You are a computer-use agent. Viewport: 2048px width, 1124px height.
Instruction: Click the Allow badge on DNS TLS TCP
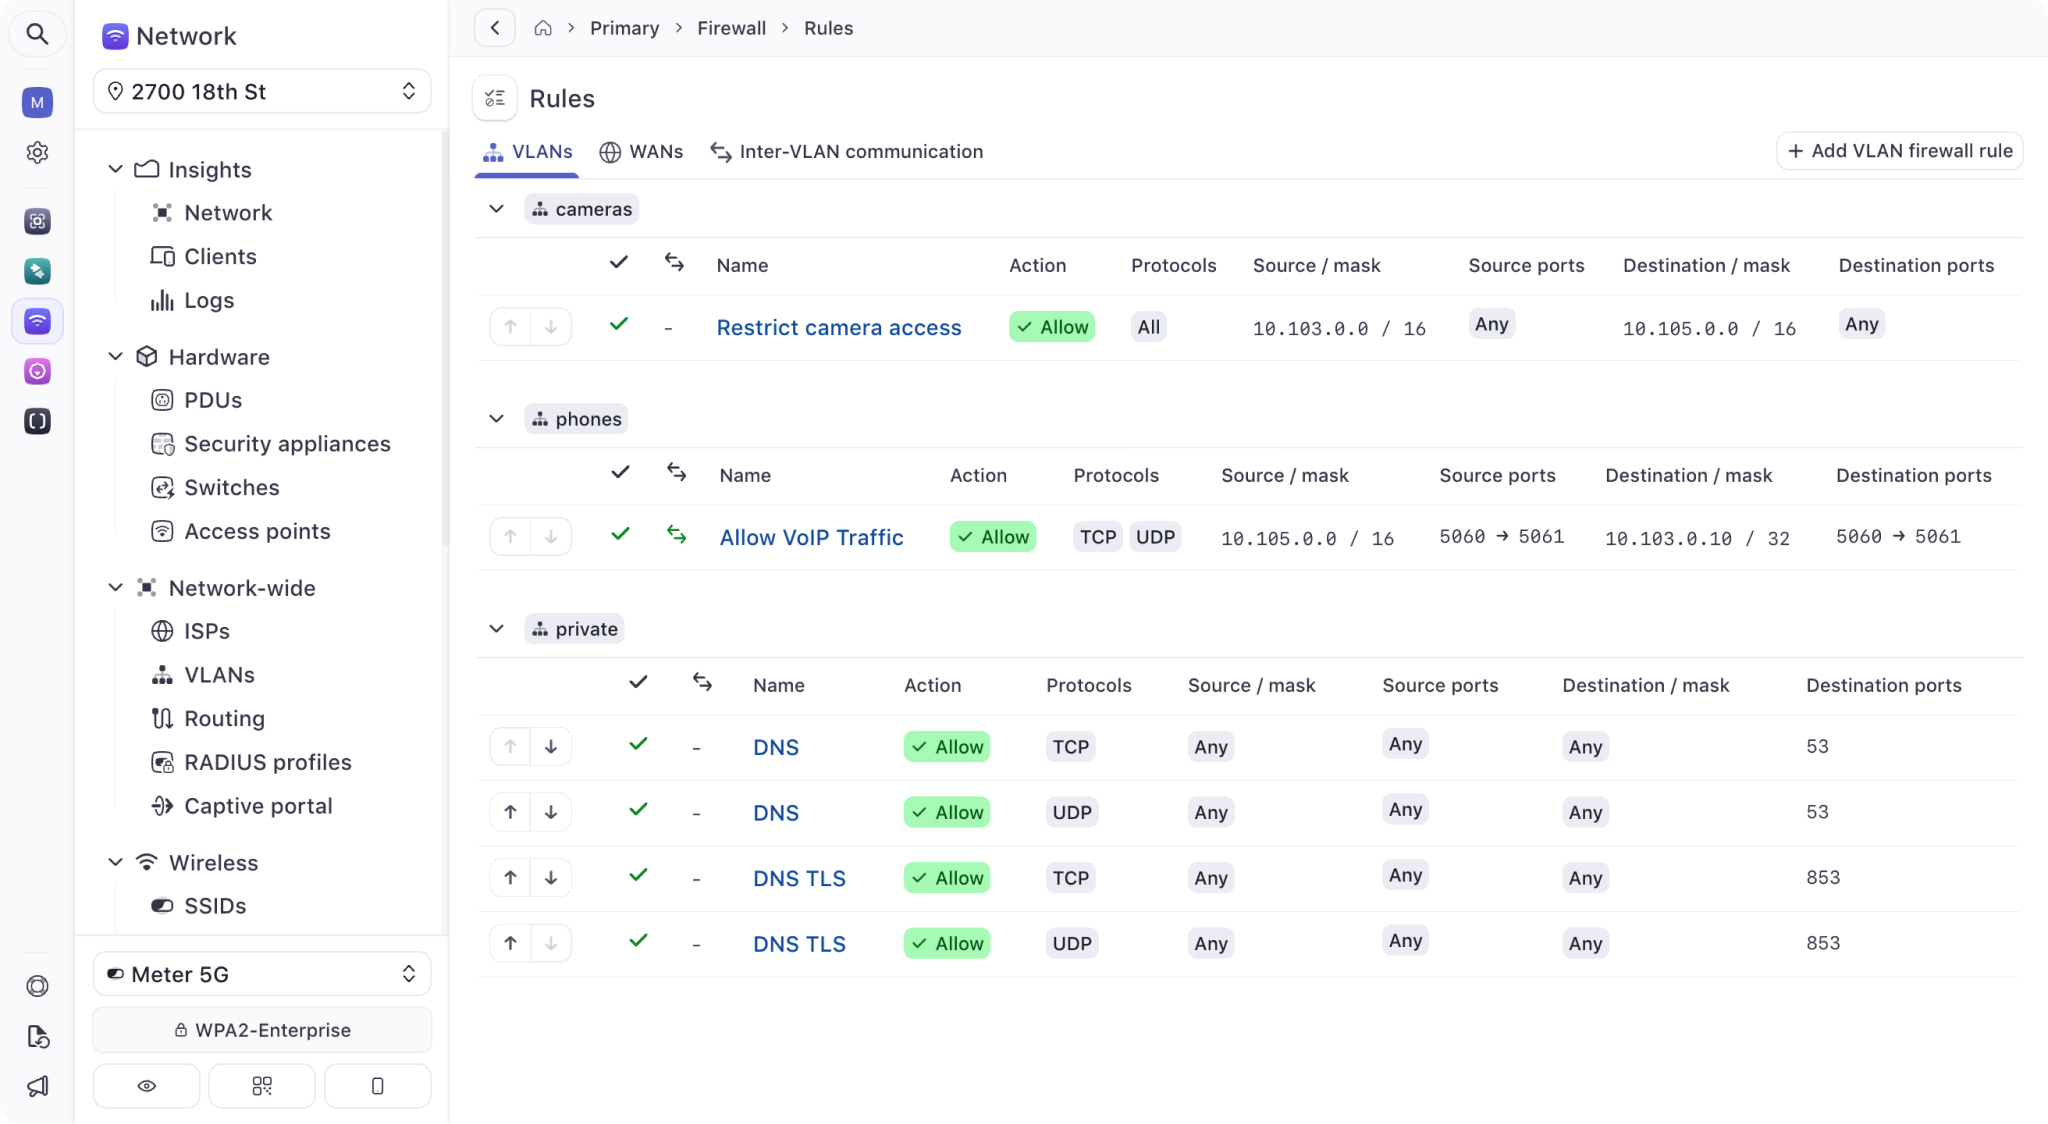click(x=947, y=878)
